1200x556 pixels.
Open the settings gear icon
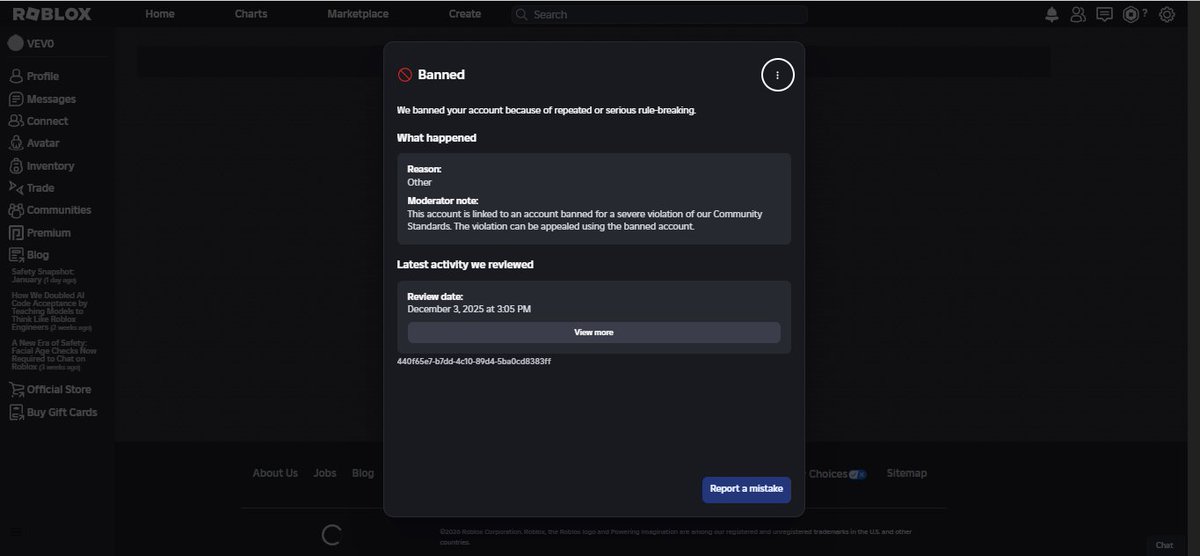pyautogui.click(x=1166, y=14)
